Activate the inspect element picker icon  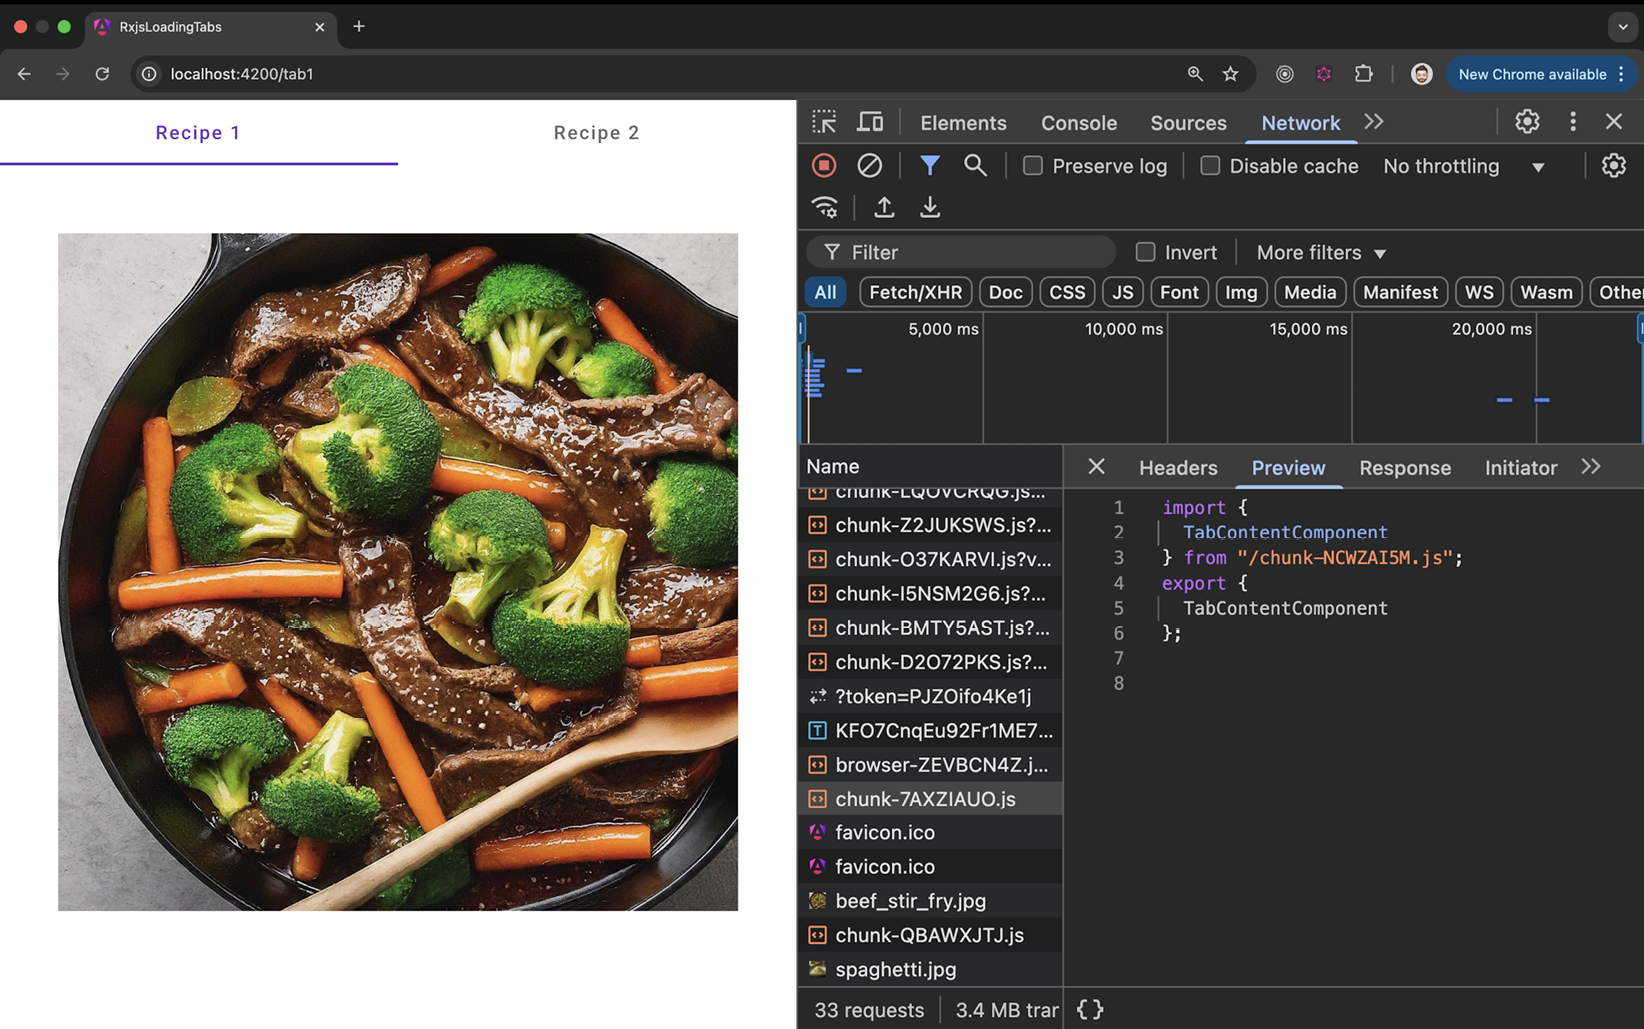tap(824, 122)
